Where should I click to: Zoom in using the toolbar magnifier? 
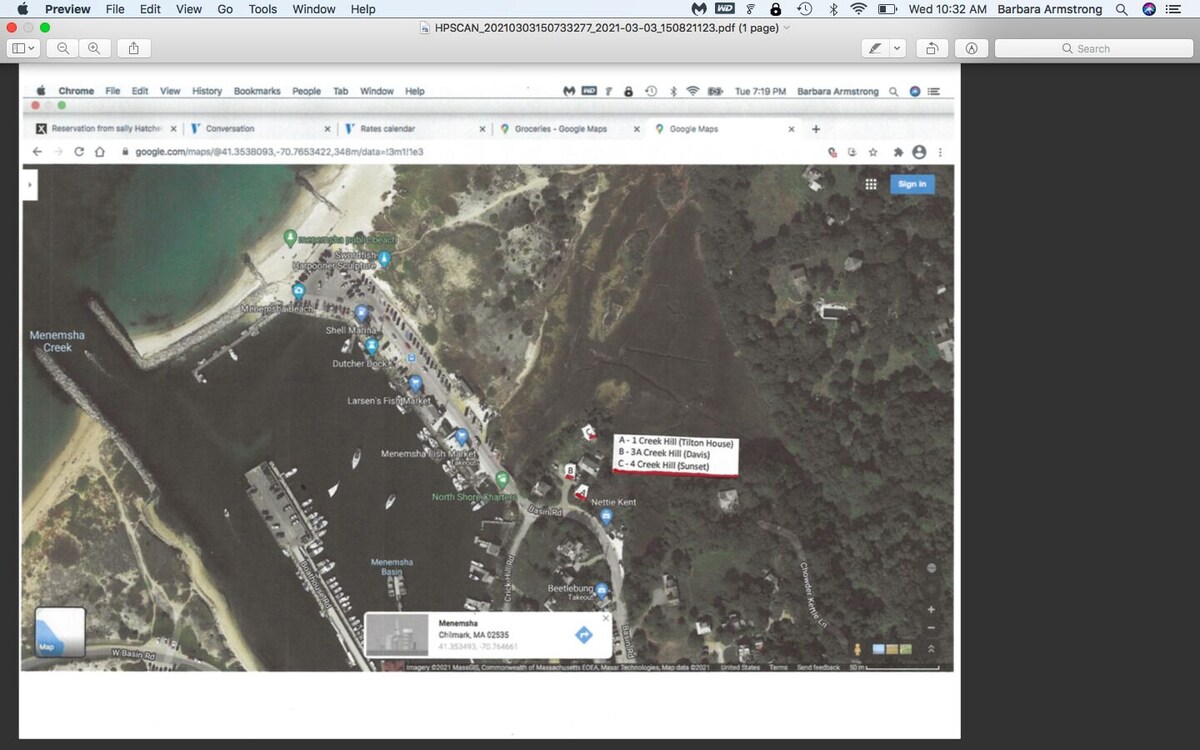[x=94, y=48]
